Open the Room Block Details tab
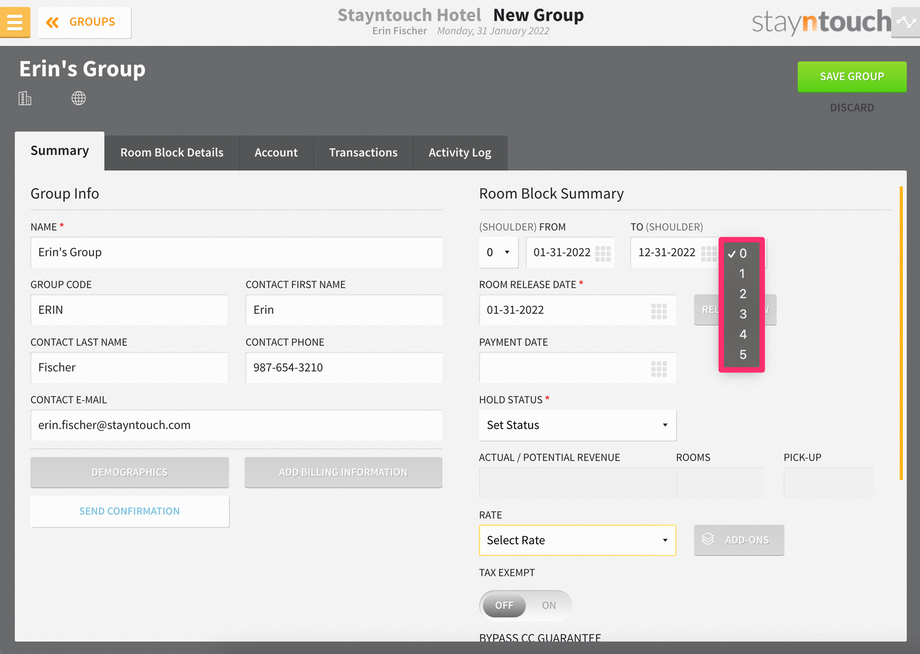 tap(172, 153)
